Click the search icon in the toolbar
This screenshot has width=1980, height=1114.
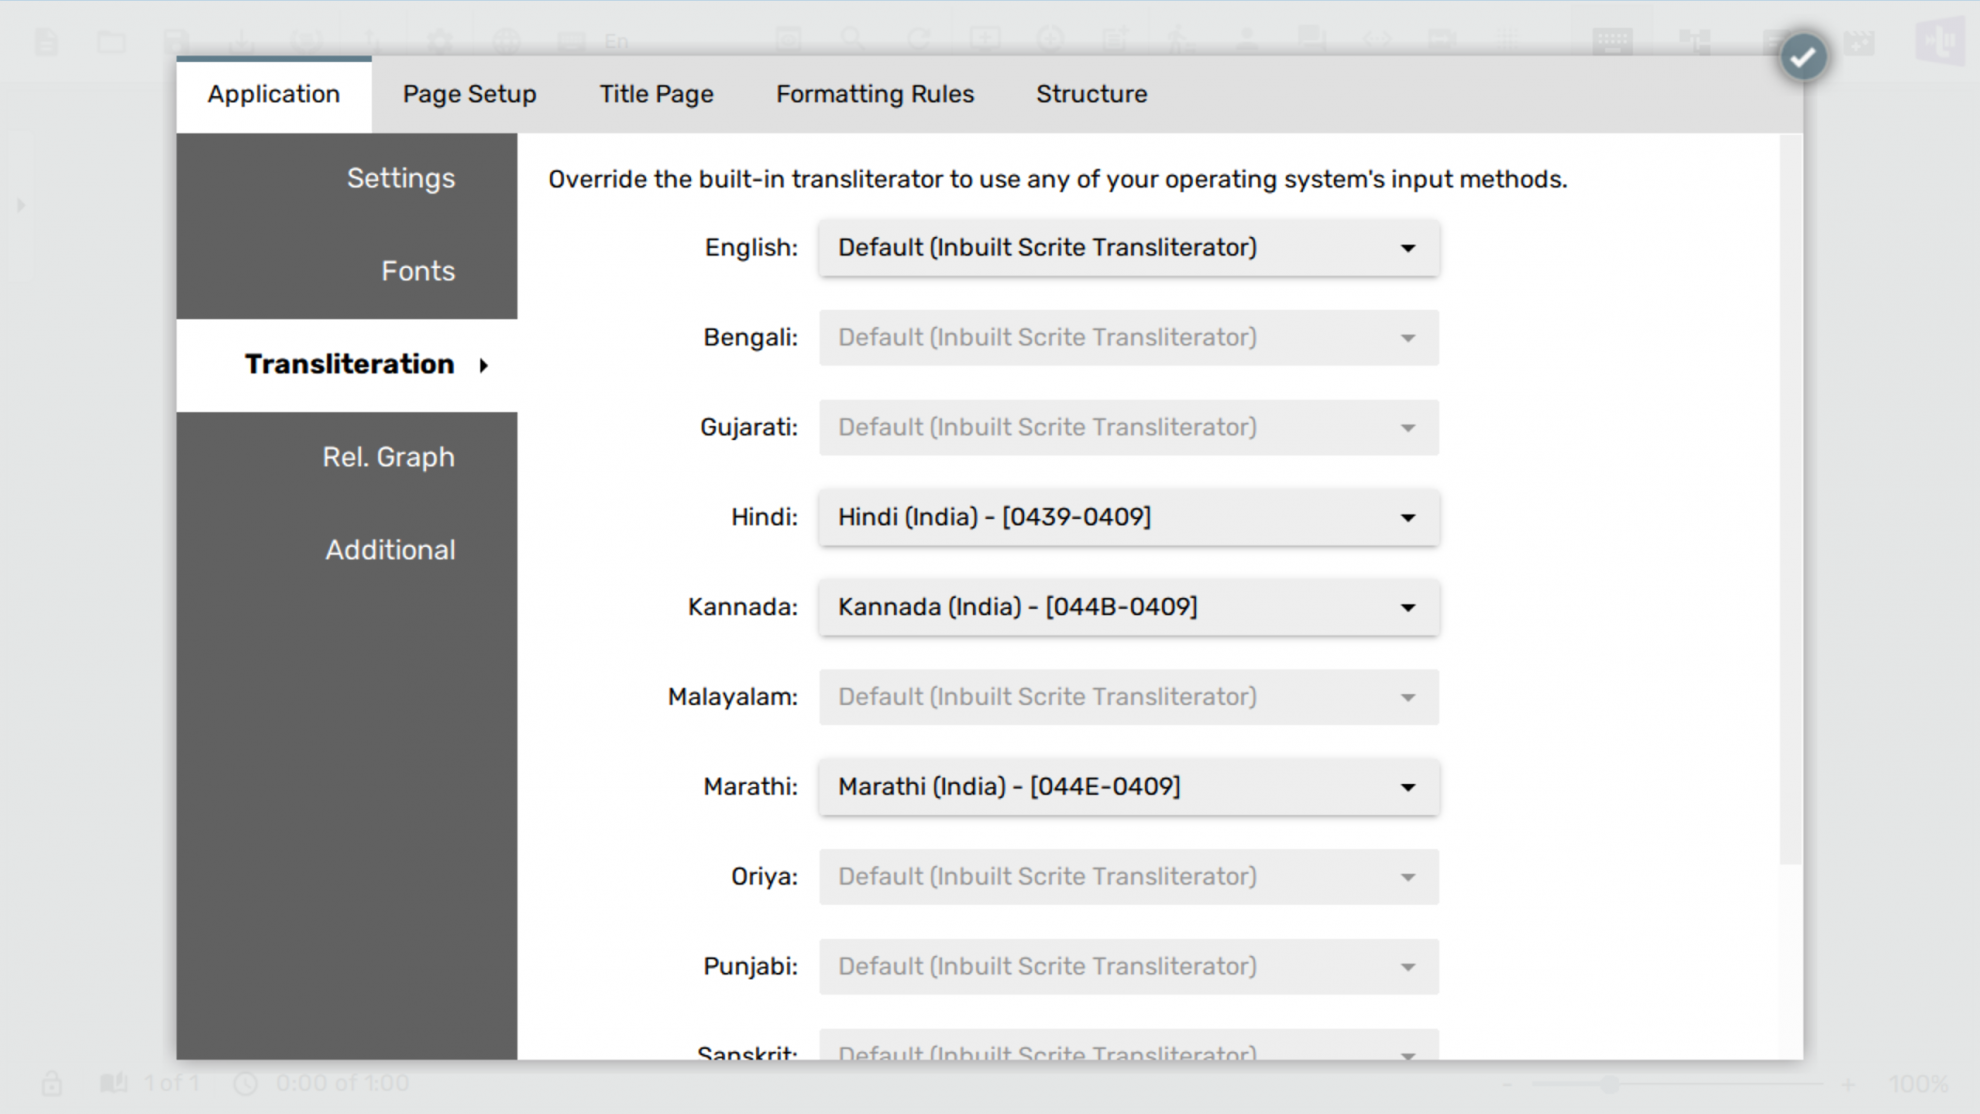pos(852,40)
